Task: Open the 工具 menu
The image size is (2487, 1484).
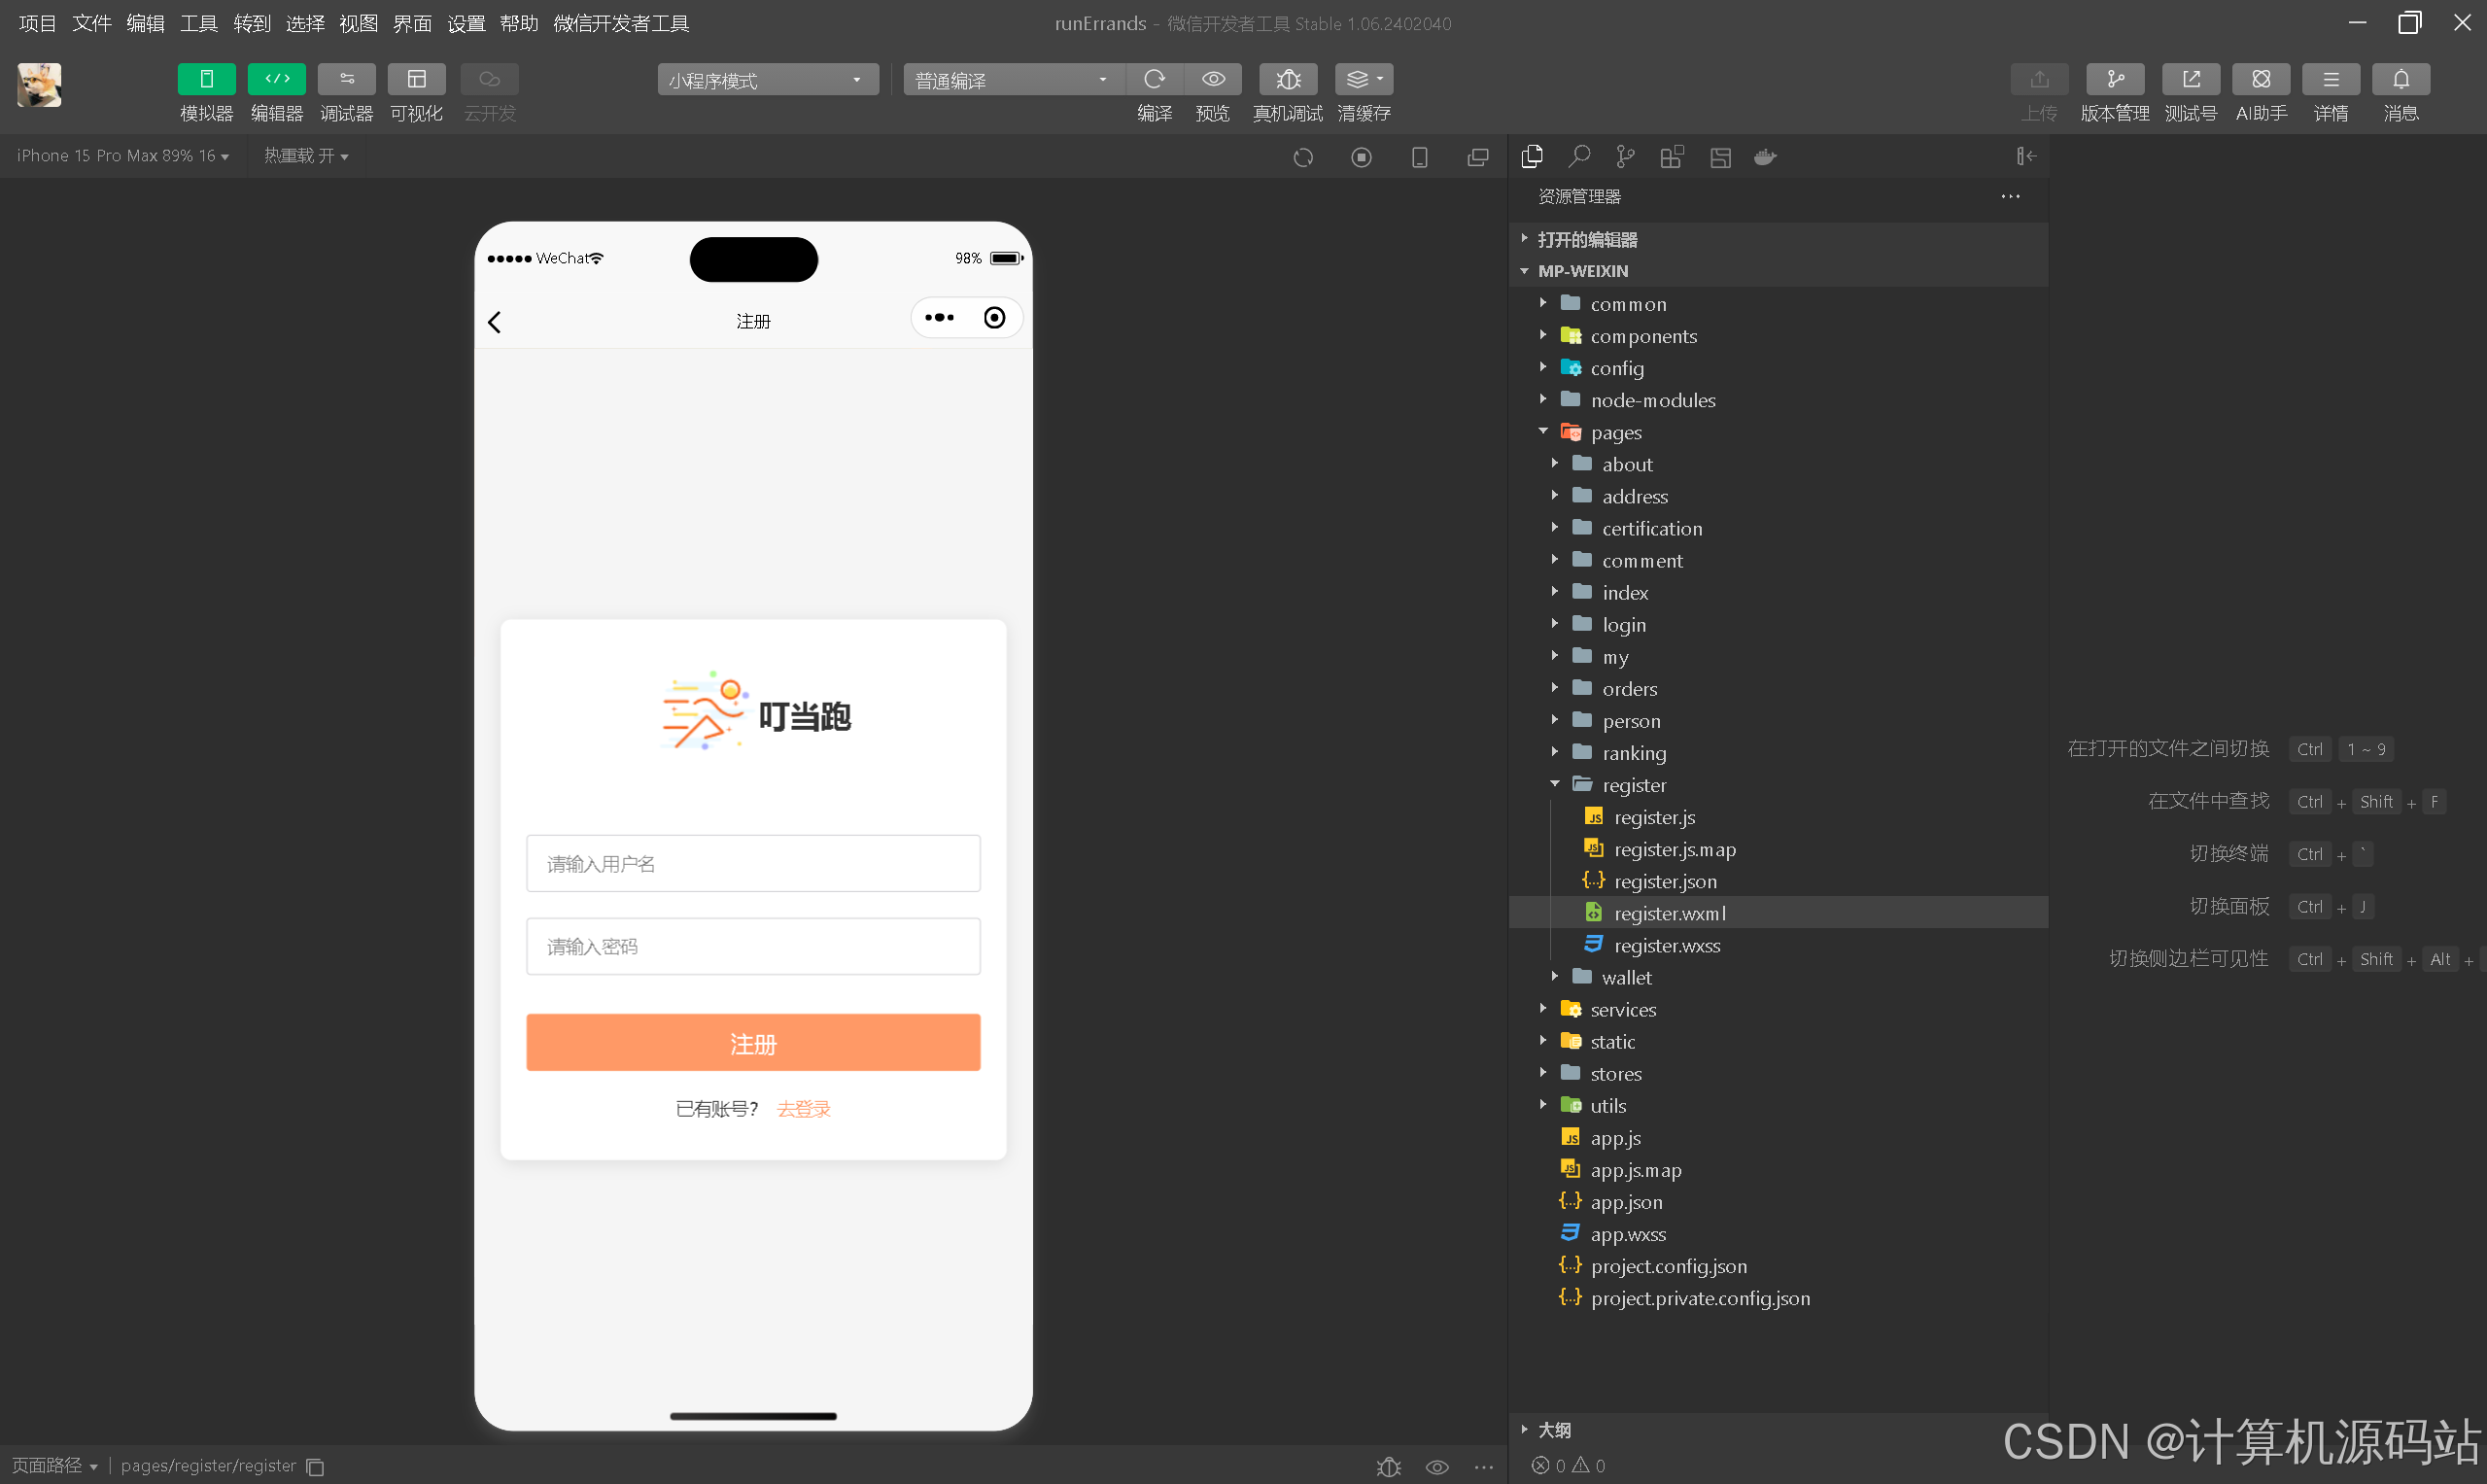Action: [x=198, y=23]
